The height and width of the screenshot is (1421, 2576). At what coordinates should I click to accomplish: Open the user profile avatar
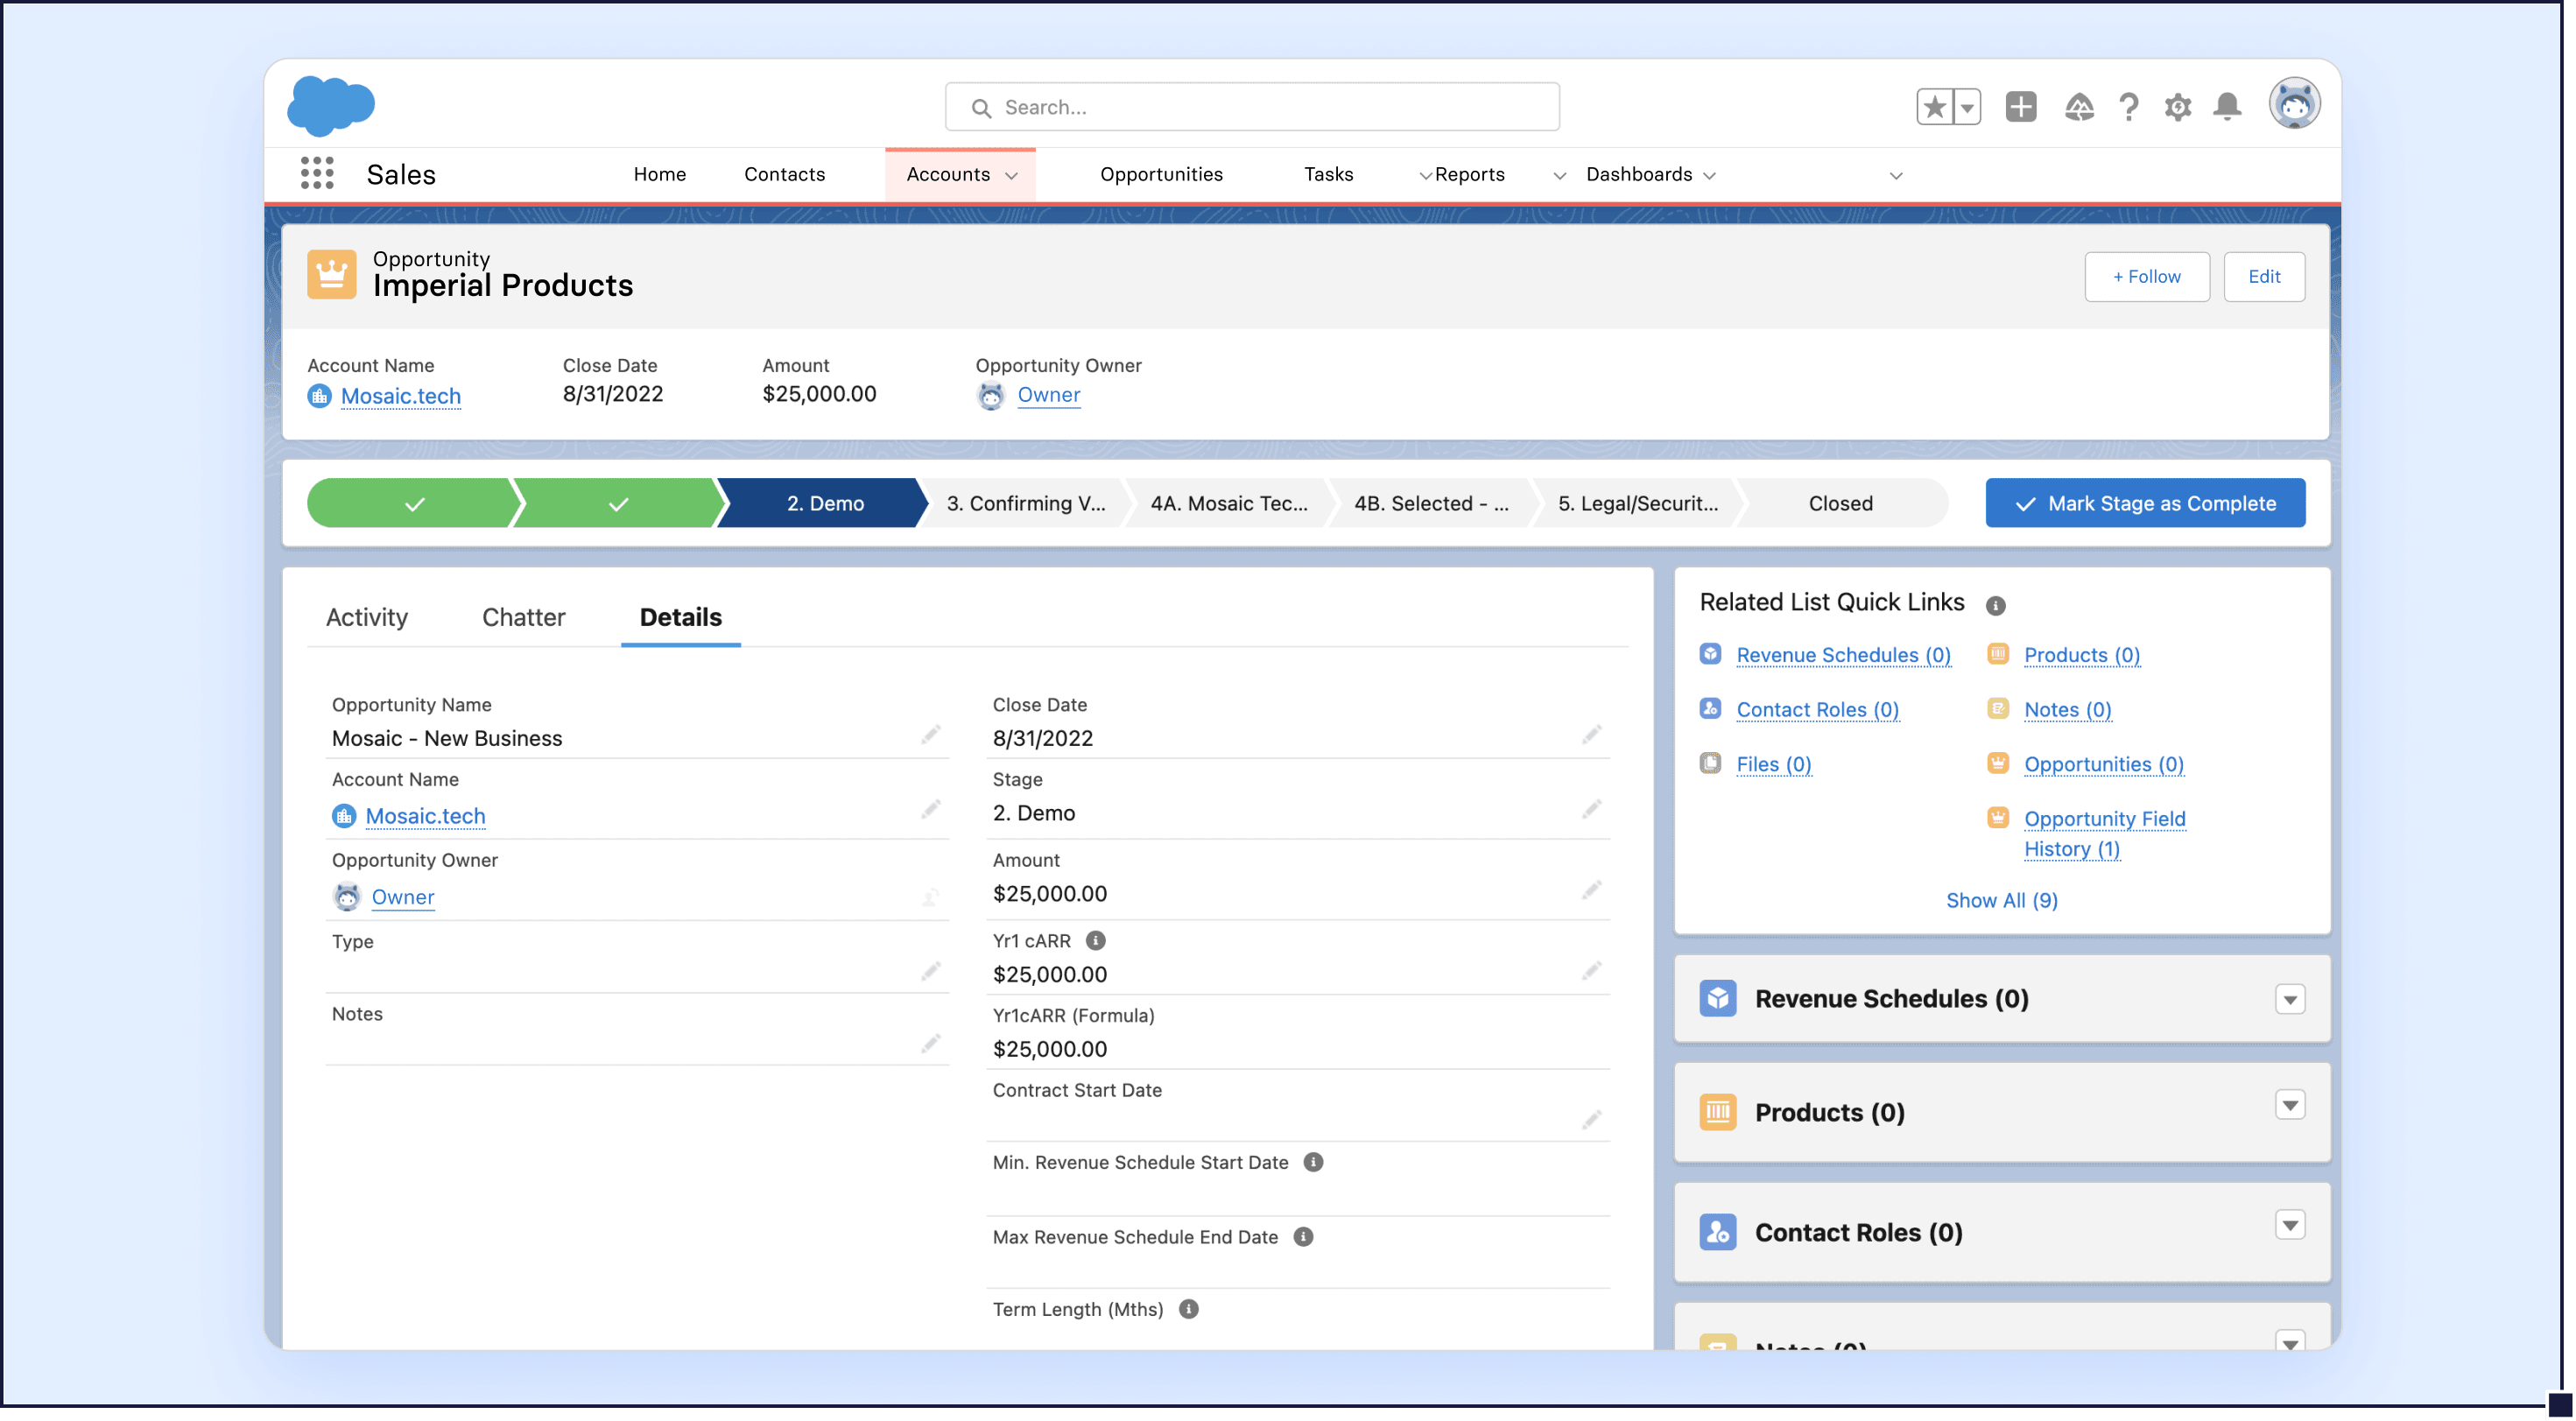click(x=2293, y=104)
